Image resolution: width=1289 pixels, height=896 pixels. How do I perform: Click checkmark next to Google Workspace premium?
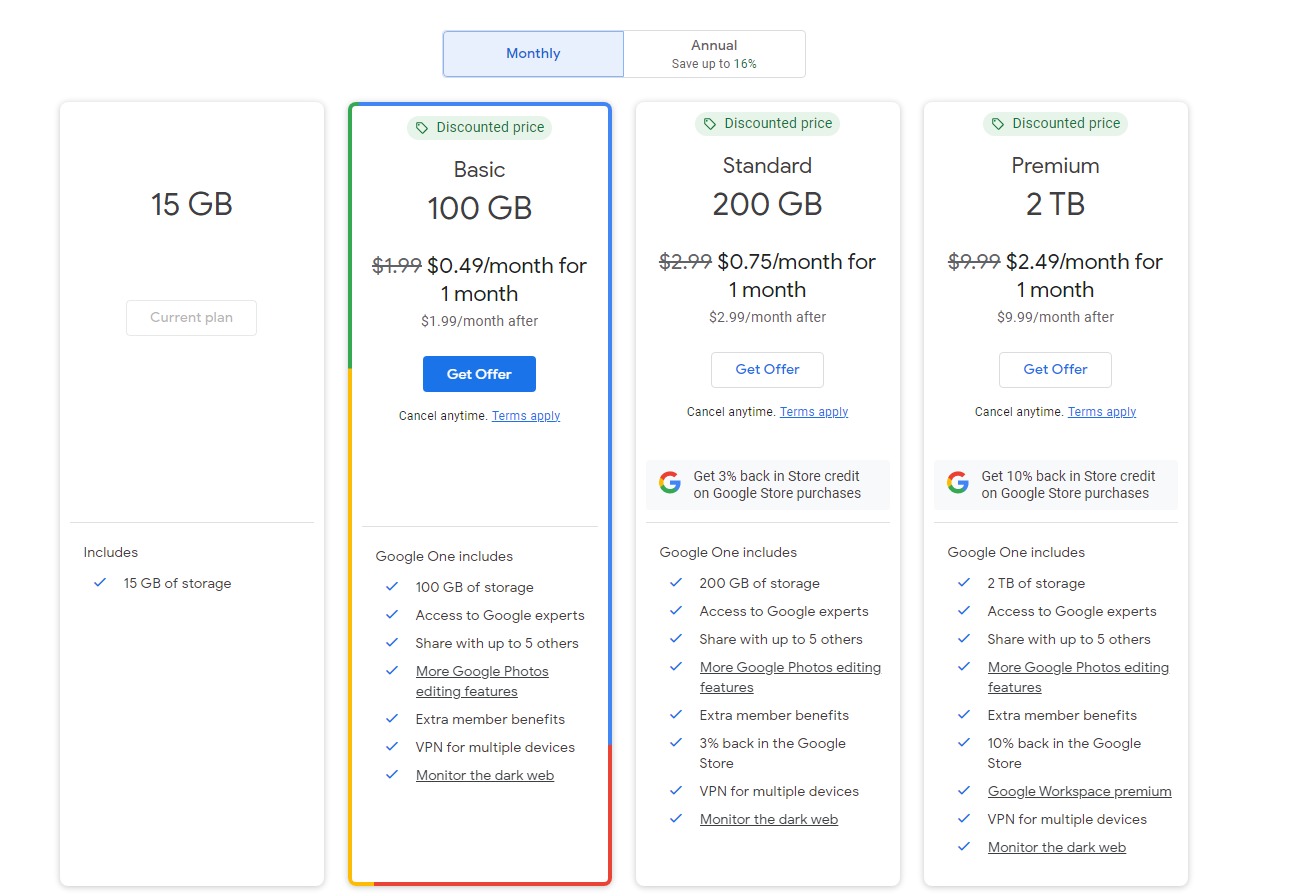pos(964,790)
